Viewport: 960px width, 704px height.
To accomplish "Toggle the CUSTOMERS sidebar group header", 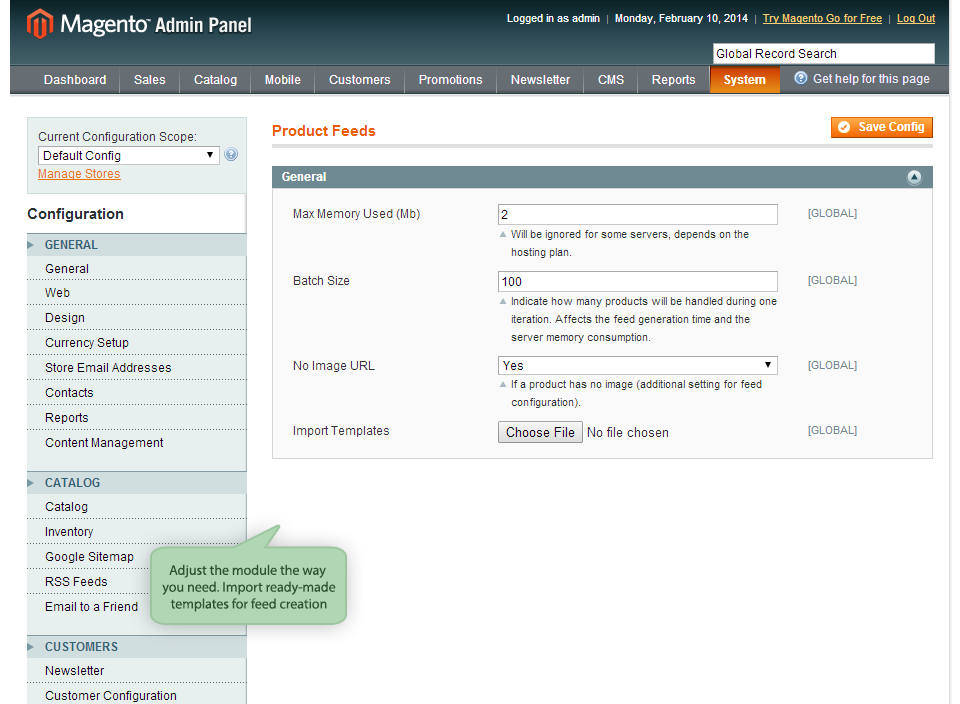I will click(137, 647).
